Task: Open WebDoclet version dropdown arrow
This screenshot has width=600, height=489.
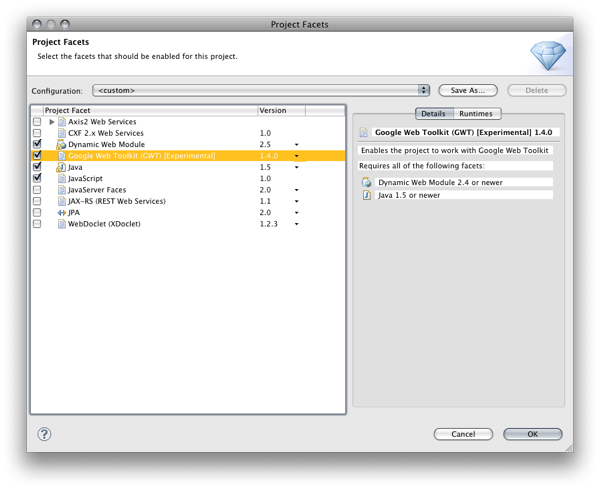Action: [x=297, y=224]
